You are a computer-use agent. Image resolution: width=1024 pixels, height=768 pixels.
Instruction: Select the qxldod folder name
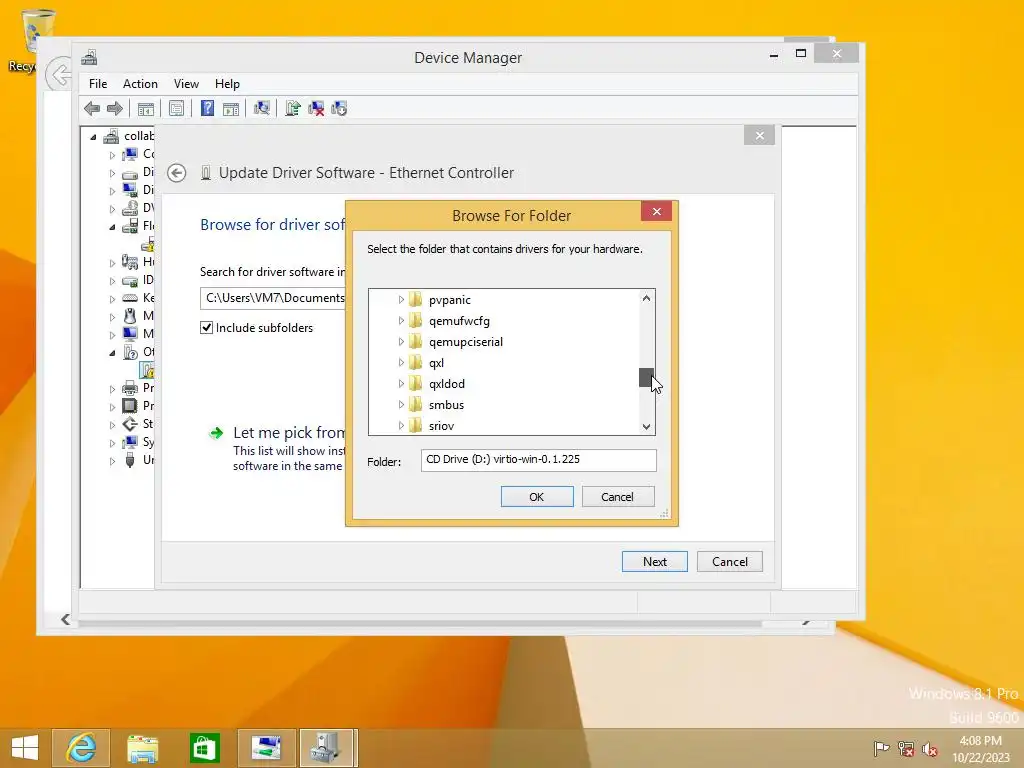pyautogui.click(x=447, y=383)
